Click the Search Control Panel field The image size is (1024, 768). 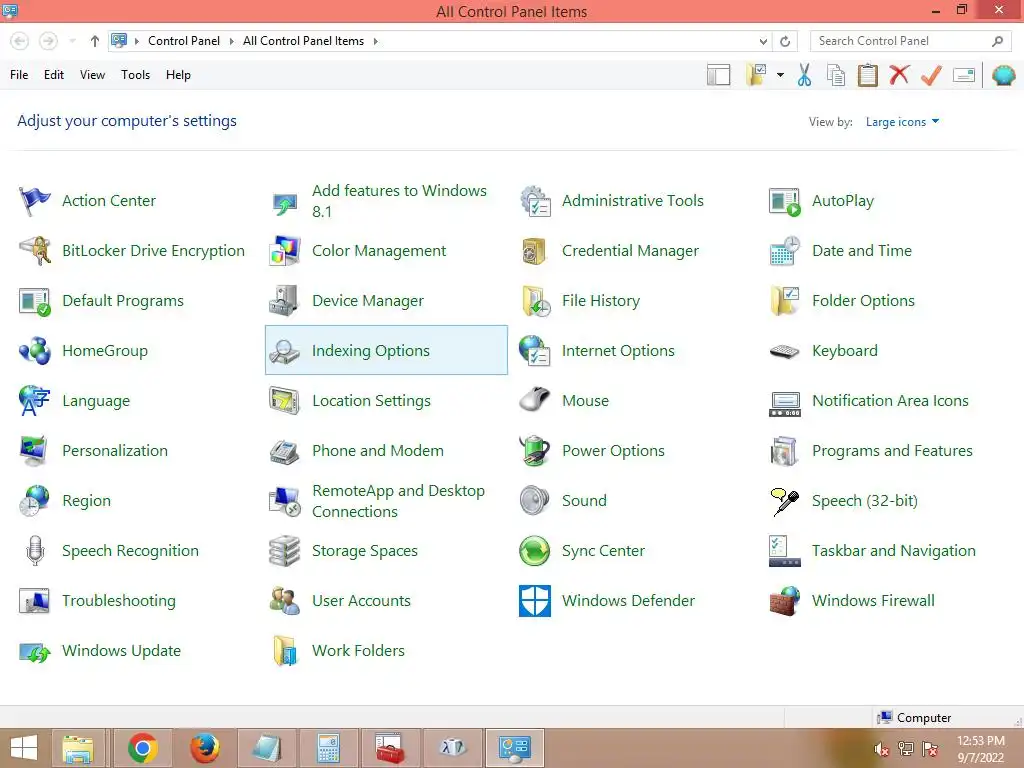point(910,41)
